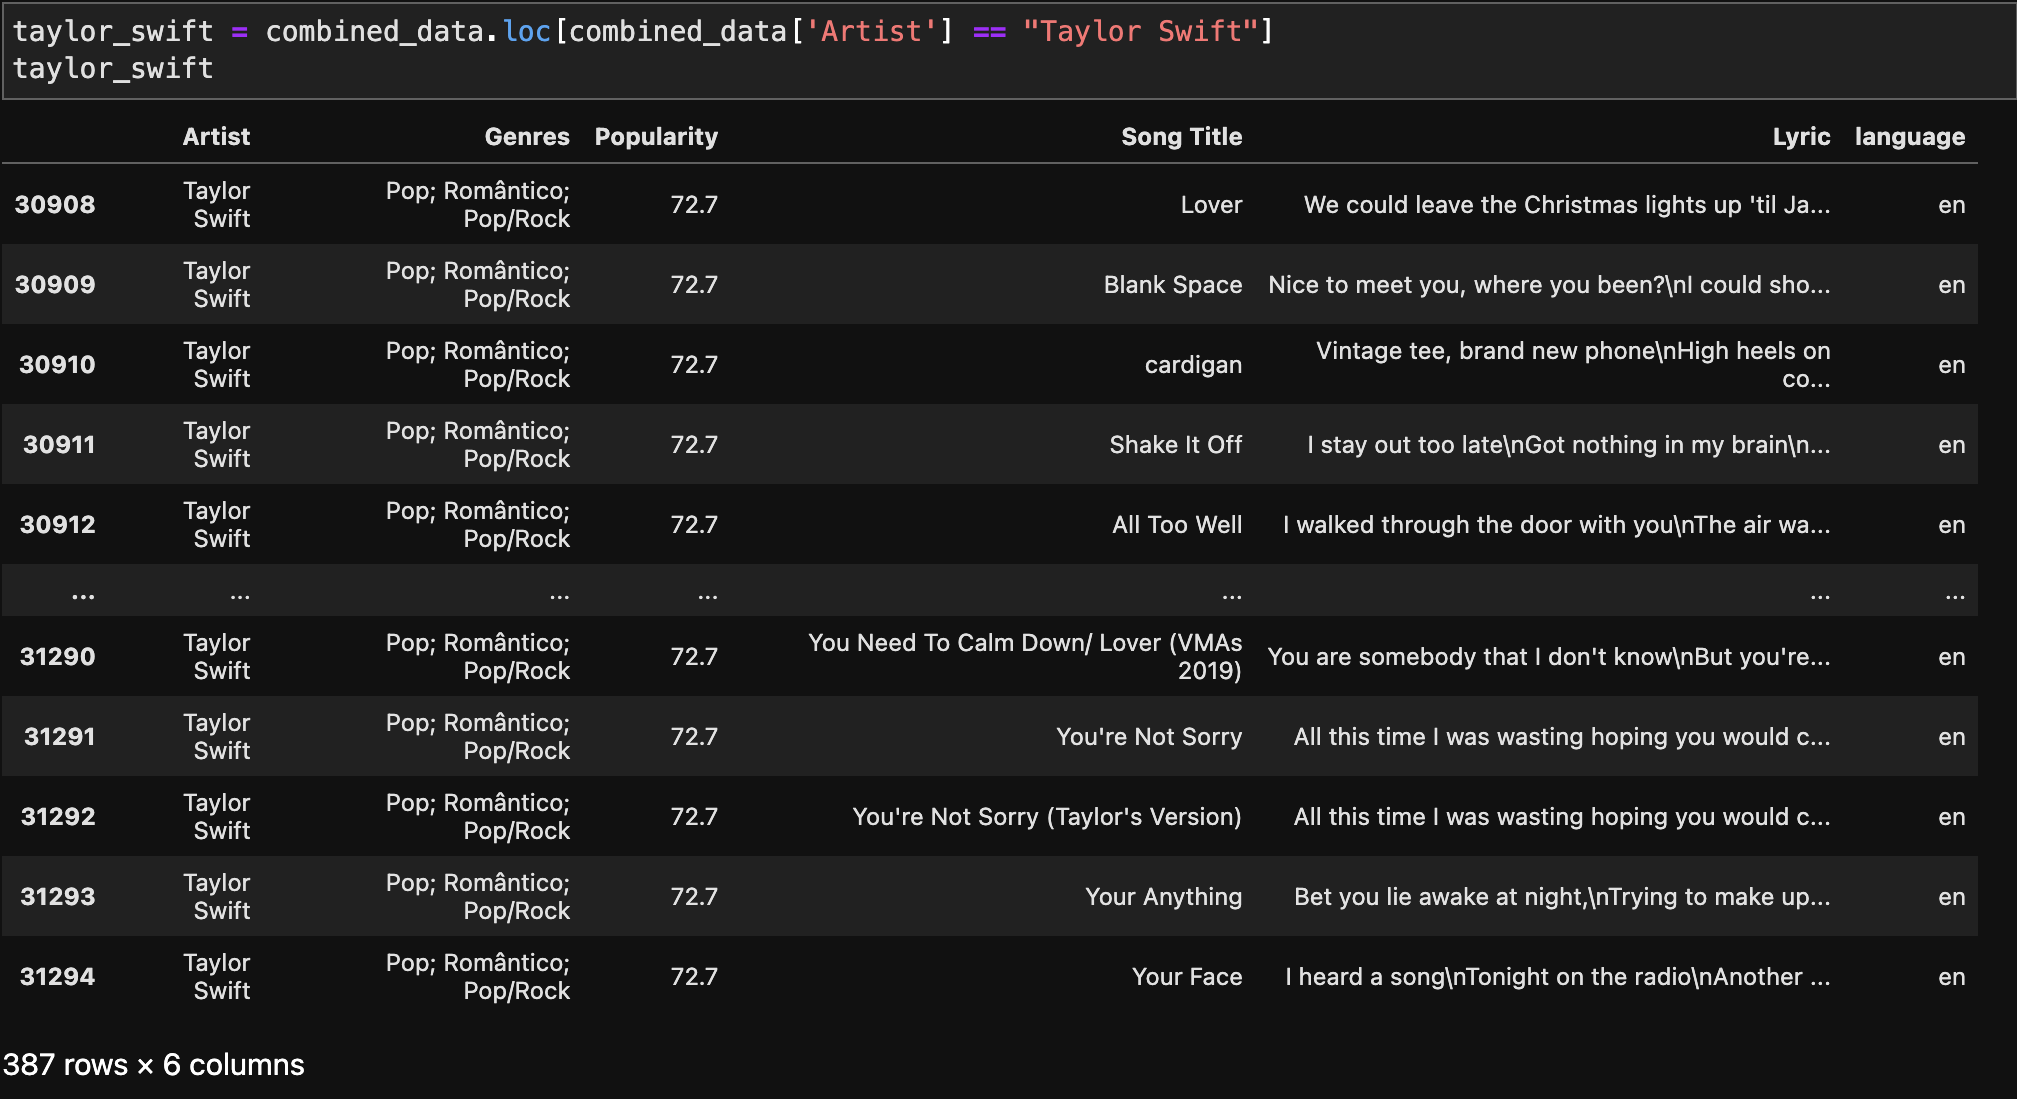Select the Popularity column header
The width and height of the screenshot is (2017, 1099).
[656, 137]
